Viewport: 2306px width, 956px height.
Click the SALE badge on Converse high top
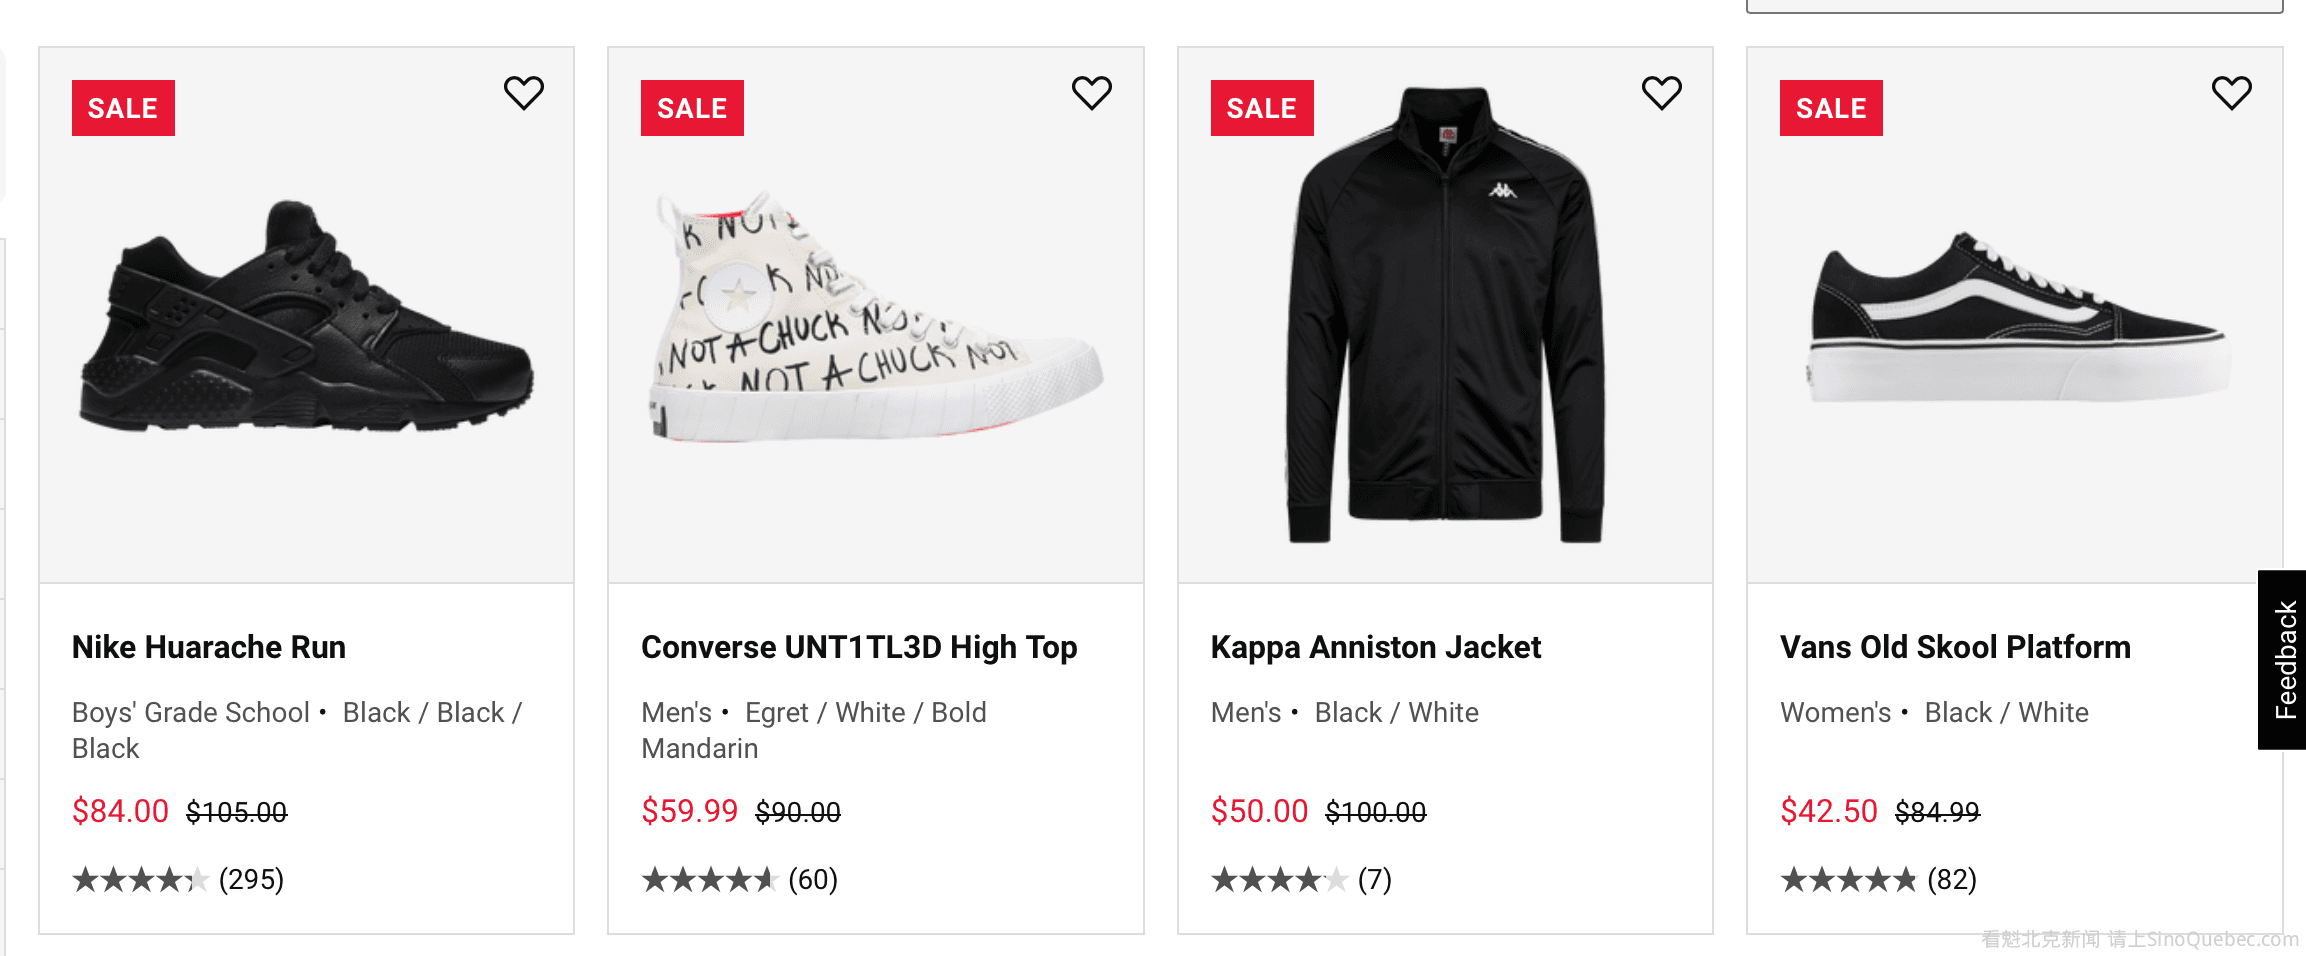tap(692, 108)
